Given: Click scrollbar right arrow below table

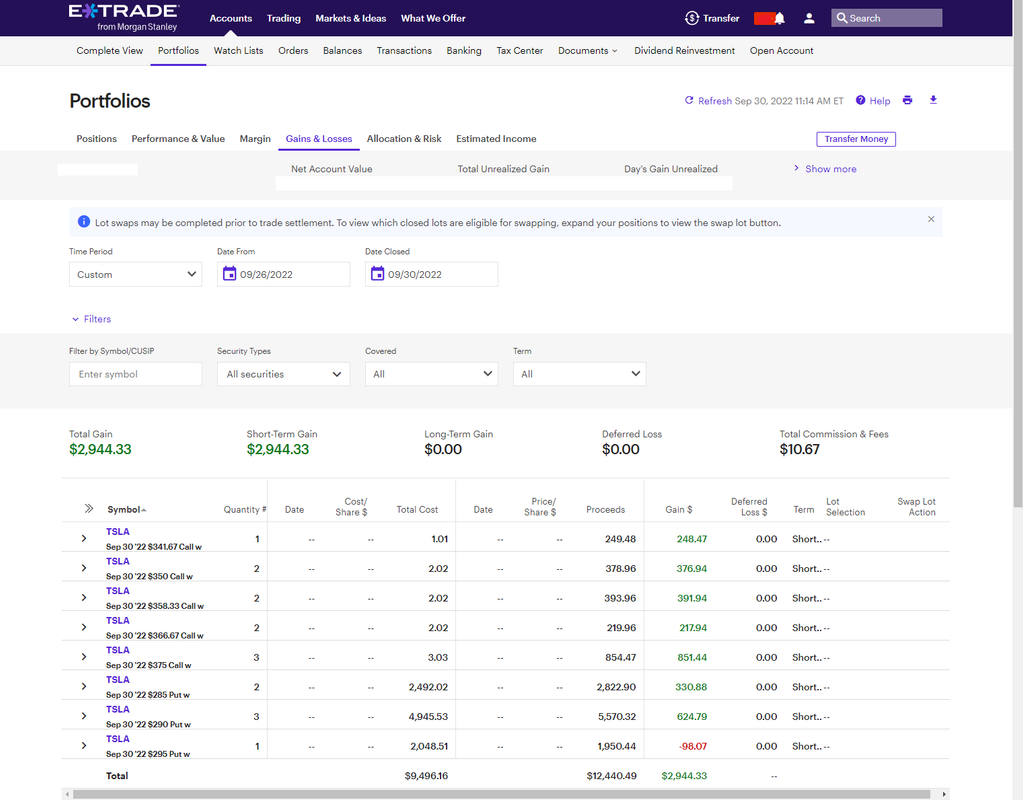Looking at the screenshot, I should click(944, 794).
